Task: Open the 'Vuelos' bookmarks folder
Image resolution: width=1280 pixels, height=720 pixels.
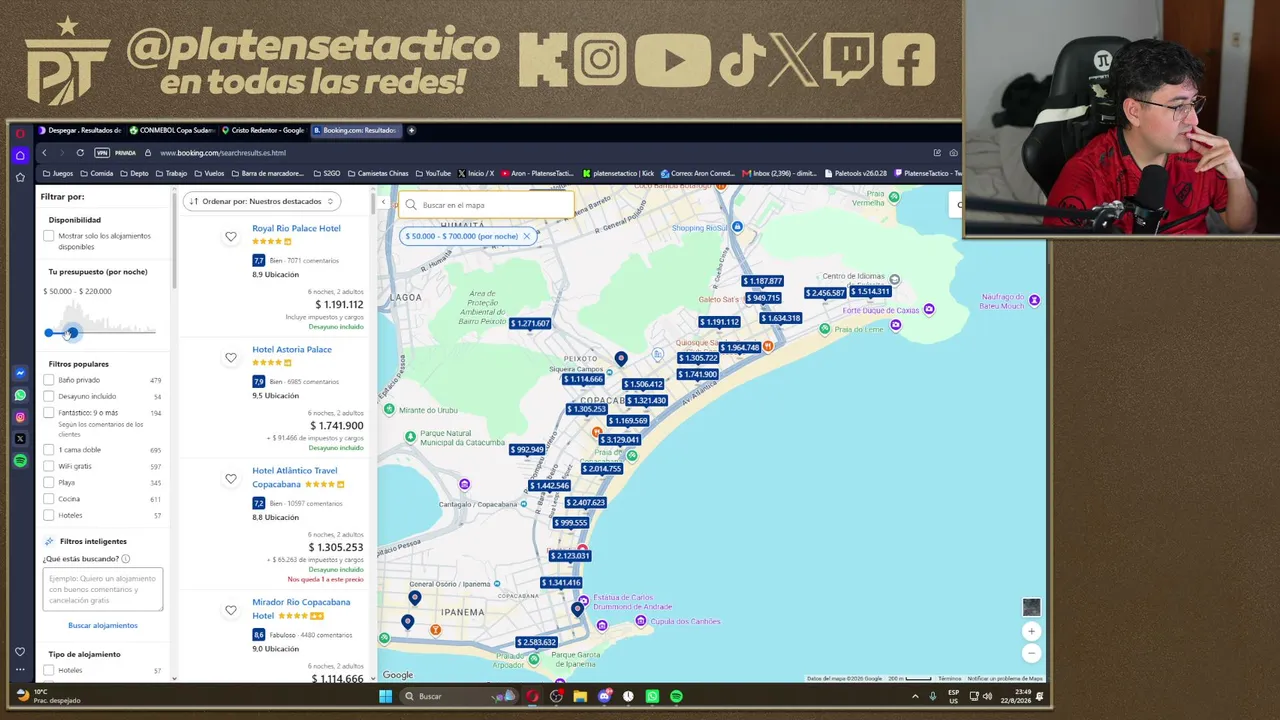Action: click(x=209, y=173)
